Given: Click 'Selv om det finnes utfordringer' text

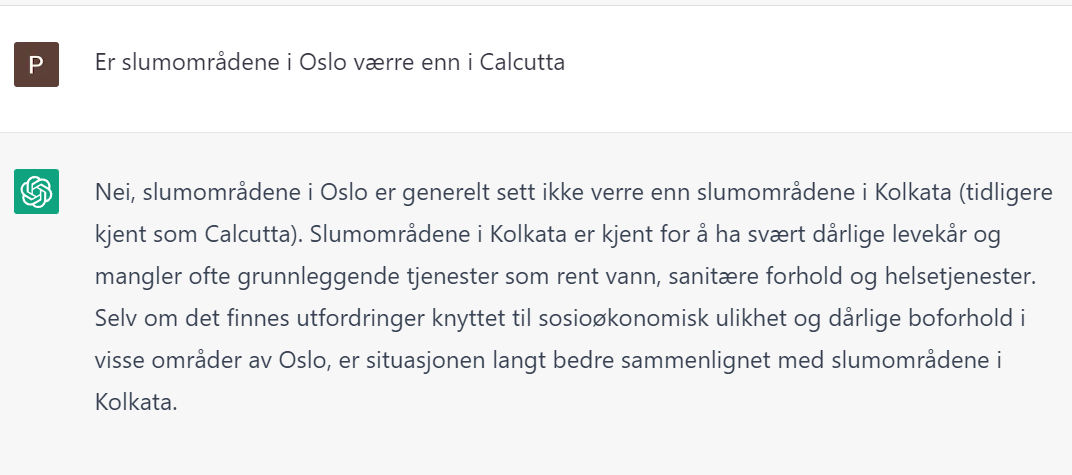Looking at the screenshot, I should pyautogui.click(x=221, y=320).
